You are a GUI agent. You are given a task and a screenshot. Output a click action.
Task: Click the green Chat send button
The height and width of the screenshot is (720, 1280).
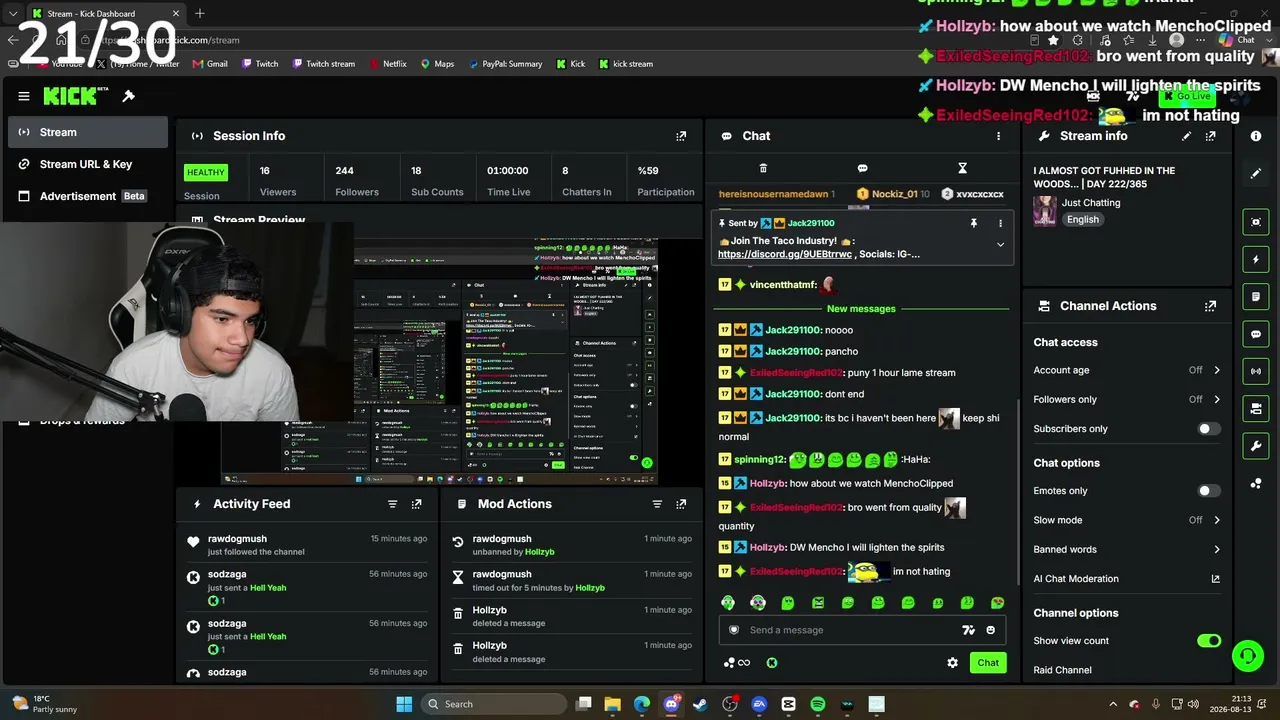pos(988,663)
